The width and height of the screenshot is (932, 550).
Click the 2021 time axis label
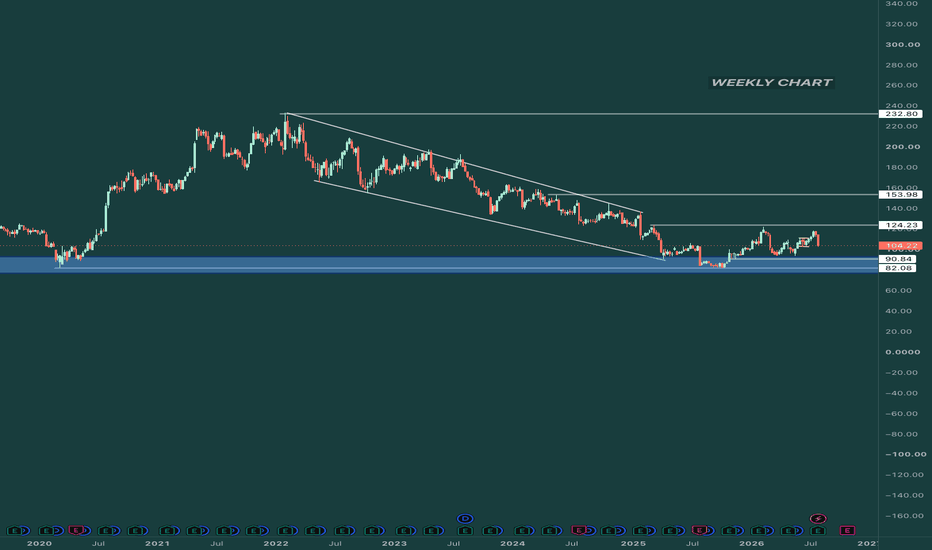(158, 543)
